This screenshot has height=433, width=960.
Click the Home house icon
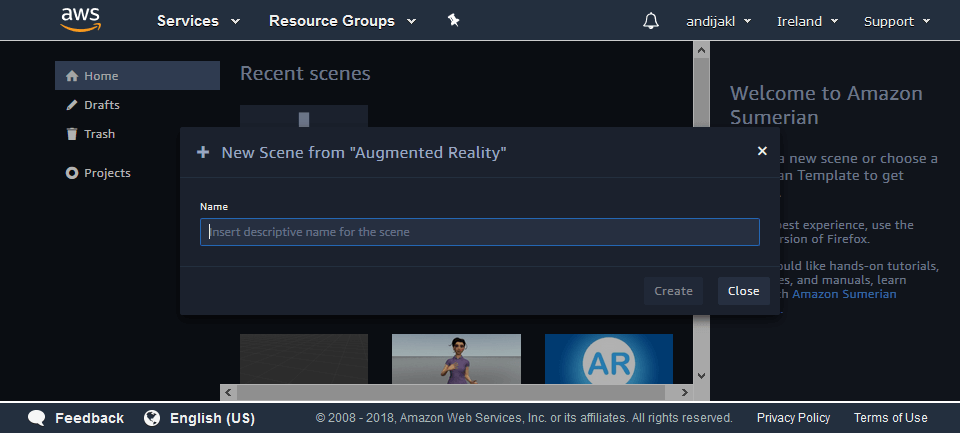[72, 76]
